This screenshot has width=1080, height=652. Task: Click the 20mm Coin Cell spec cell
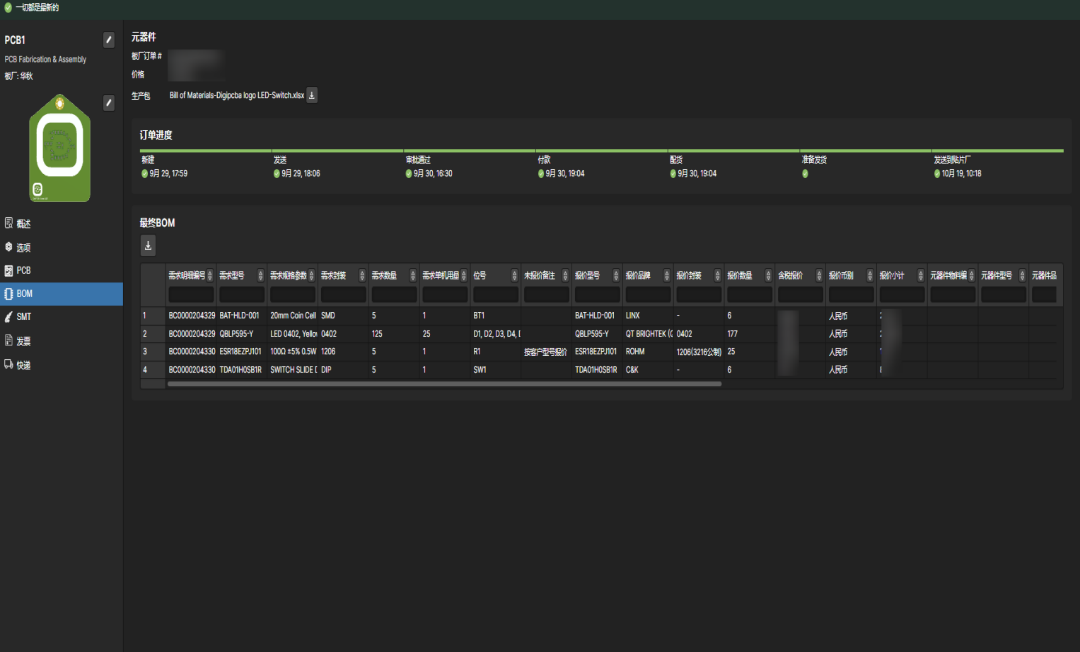(x=293, y=315)
